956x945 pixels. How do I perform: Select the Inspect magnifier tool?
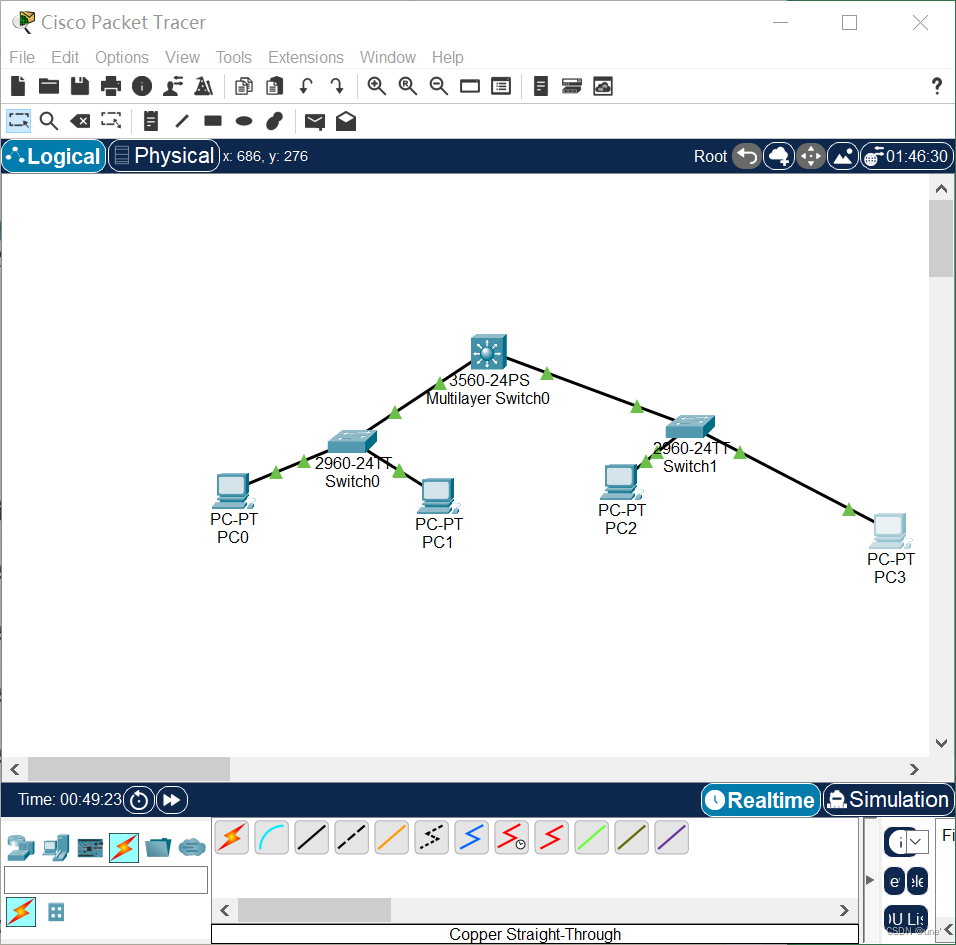pos(49,121)
